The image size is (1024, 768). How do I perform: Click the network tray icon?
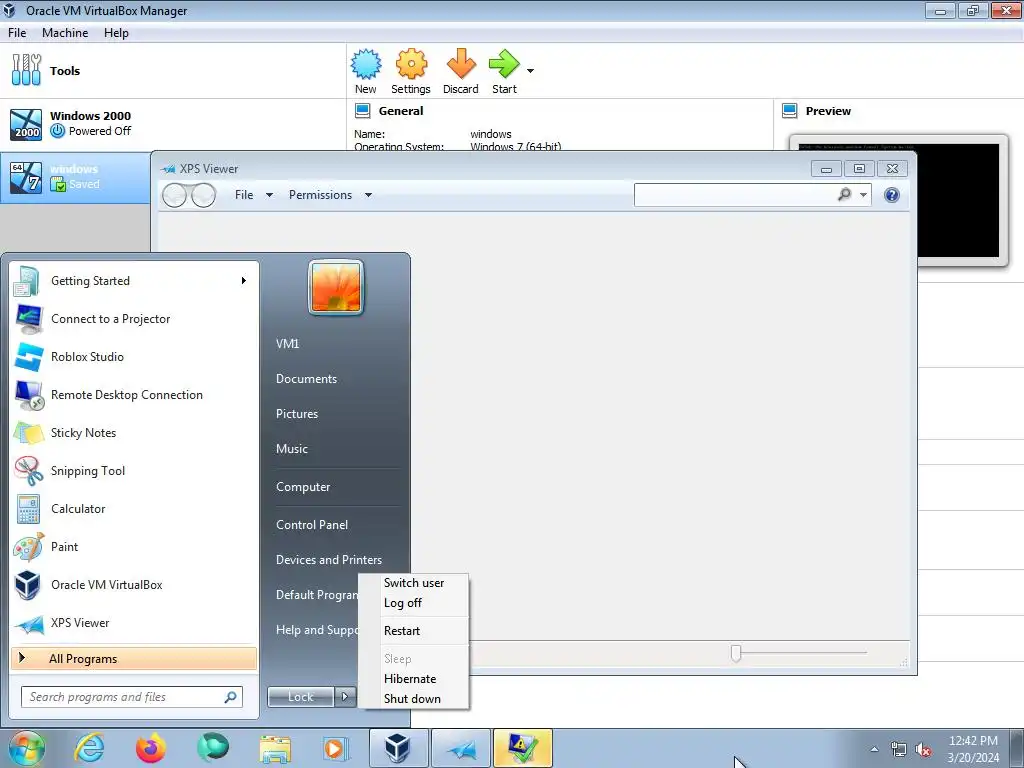[899, 750]
